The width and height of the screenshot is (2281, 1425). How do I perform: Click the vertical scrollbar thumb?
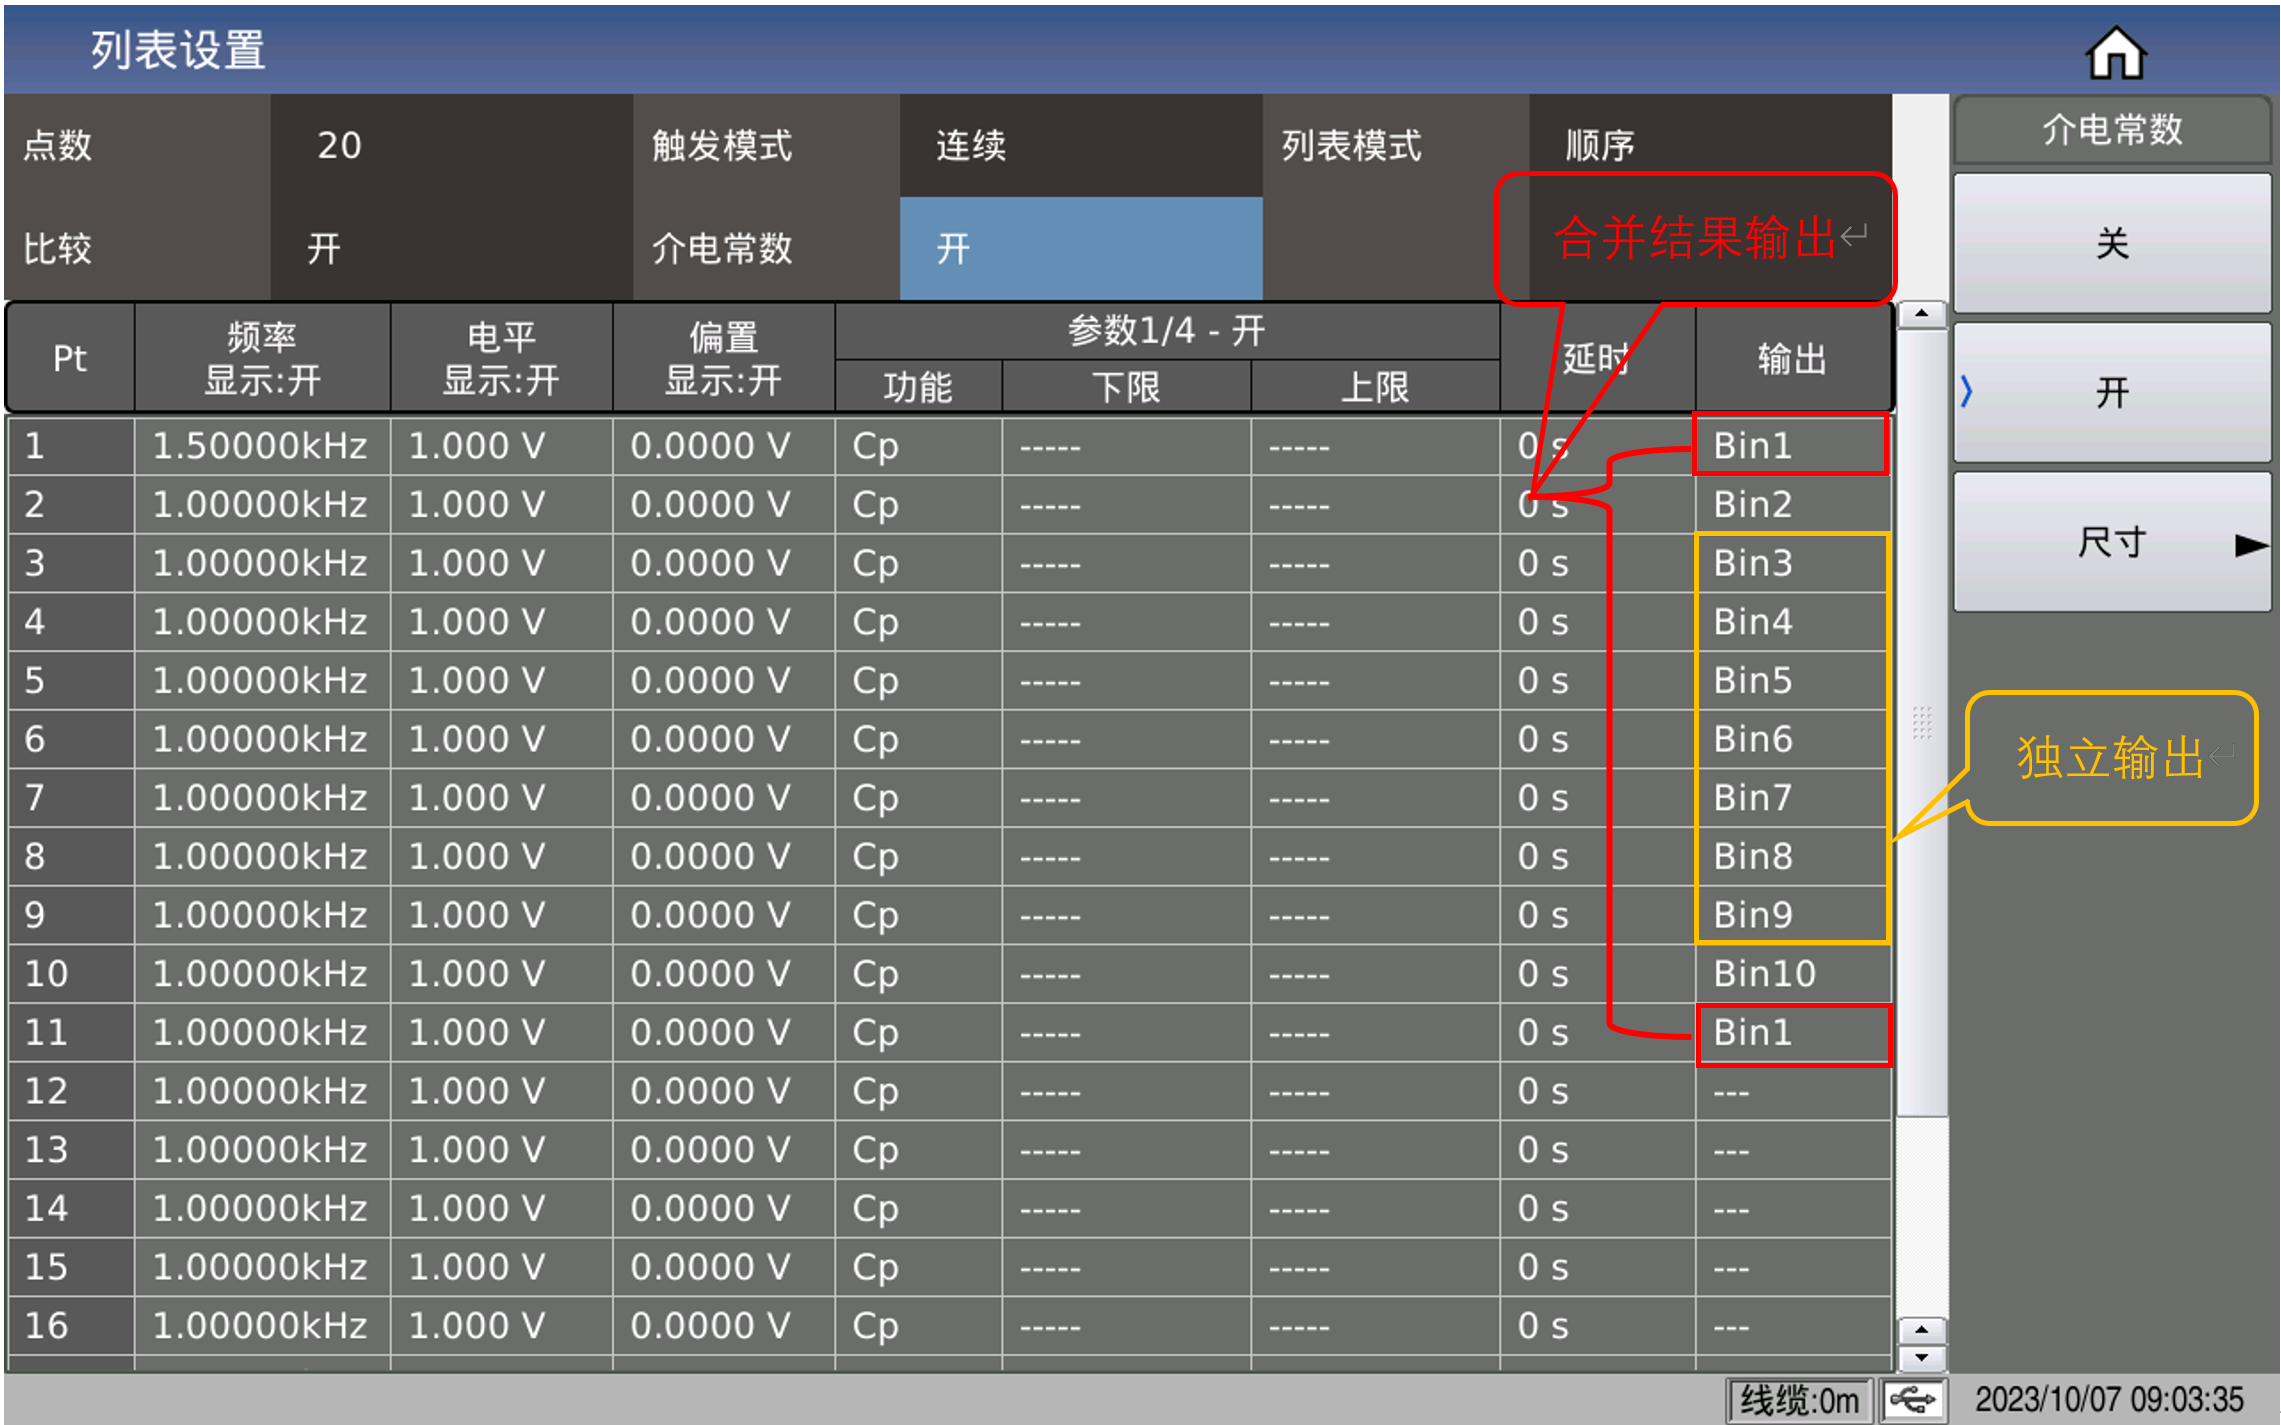pos(1921,722)
